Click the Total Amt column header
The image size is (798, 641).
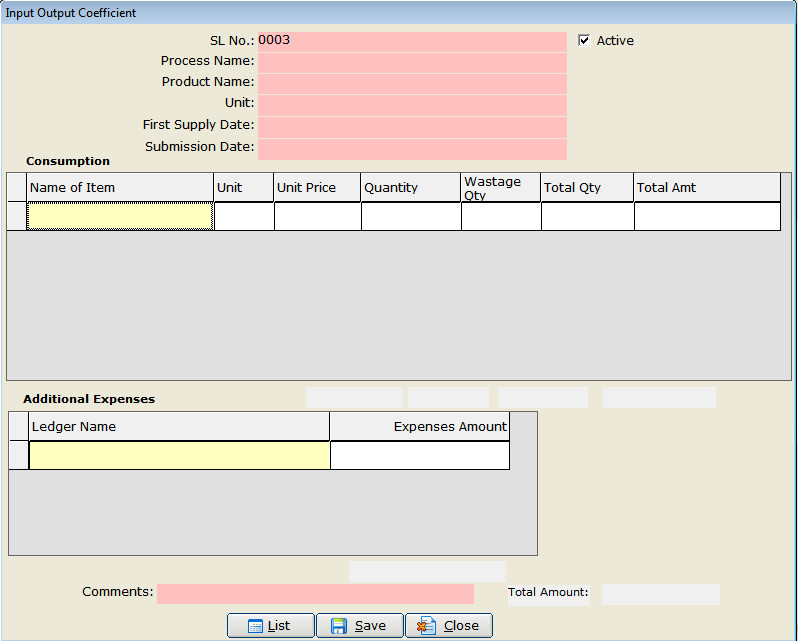707,187
